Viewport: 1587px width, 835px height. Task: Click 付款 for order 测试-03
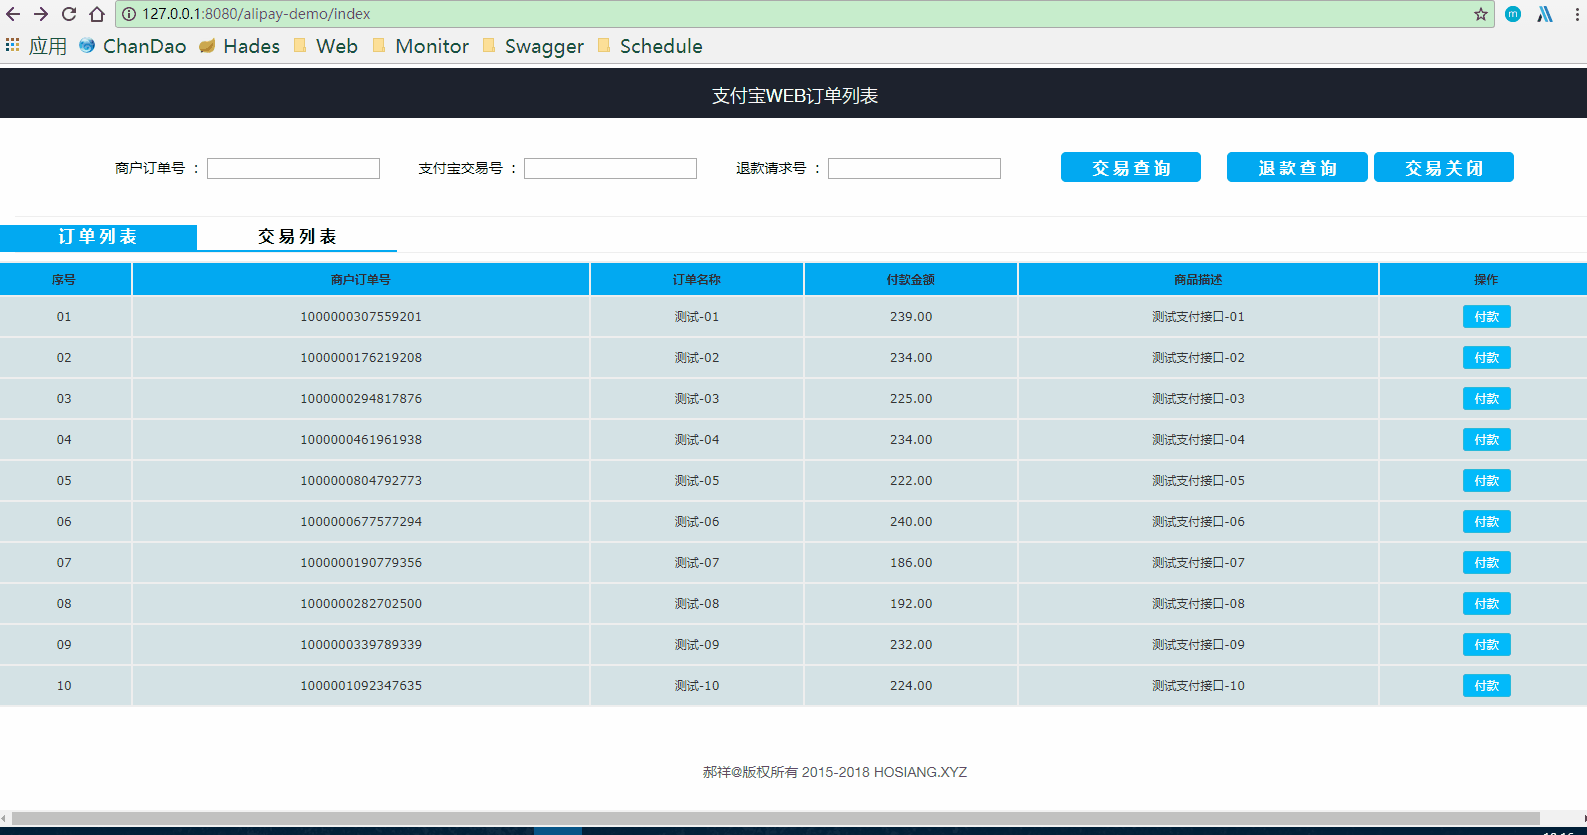(1487, 399)
